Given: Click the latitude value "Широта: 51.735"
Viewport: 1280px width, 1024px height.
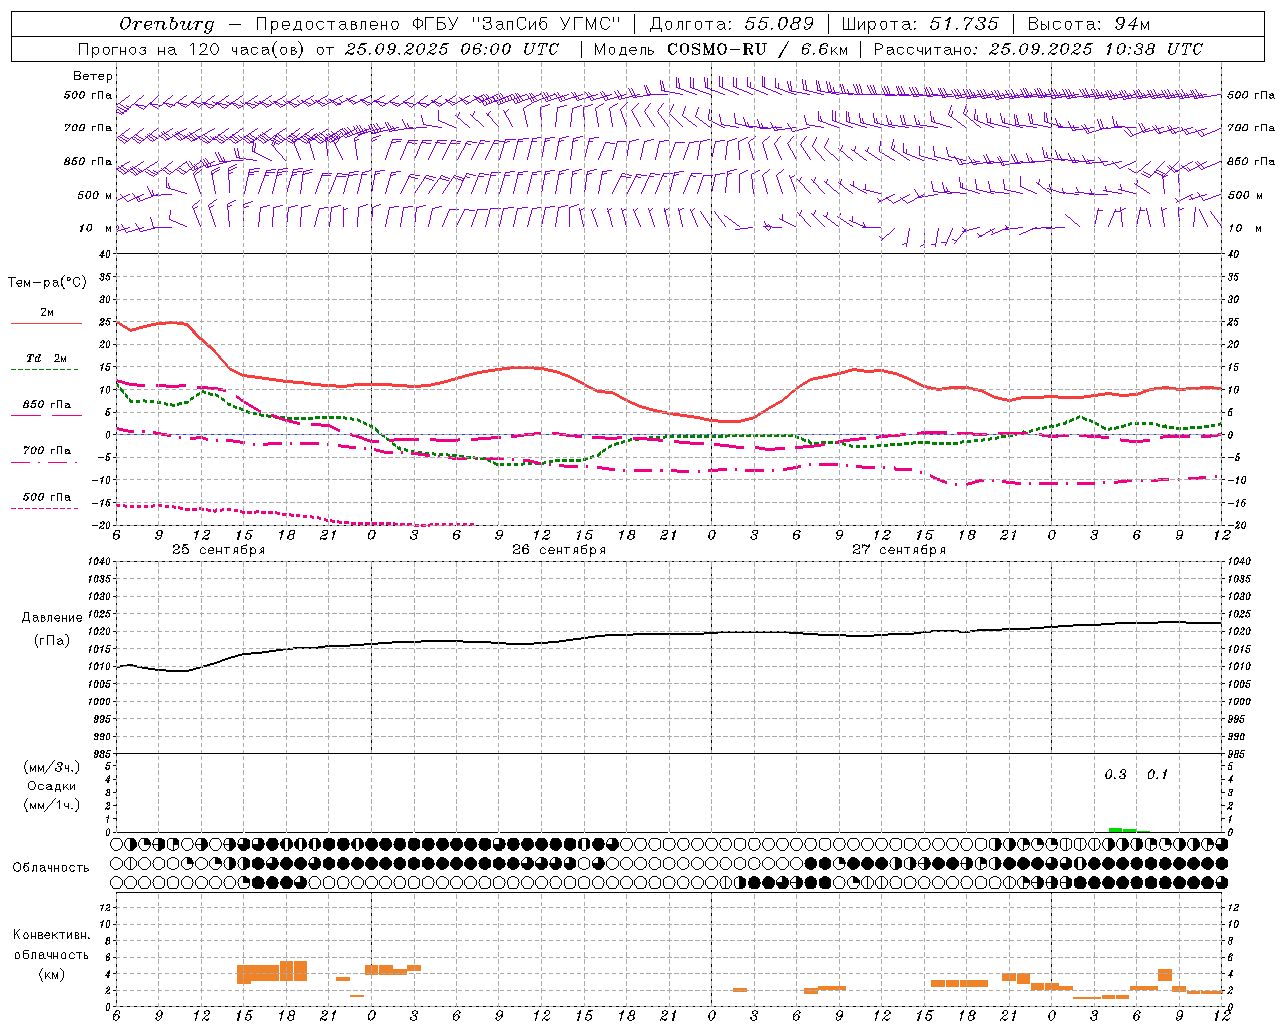Looking at the screenshot, I should click(x=920, y=24).
